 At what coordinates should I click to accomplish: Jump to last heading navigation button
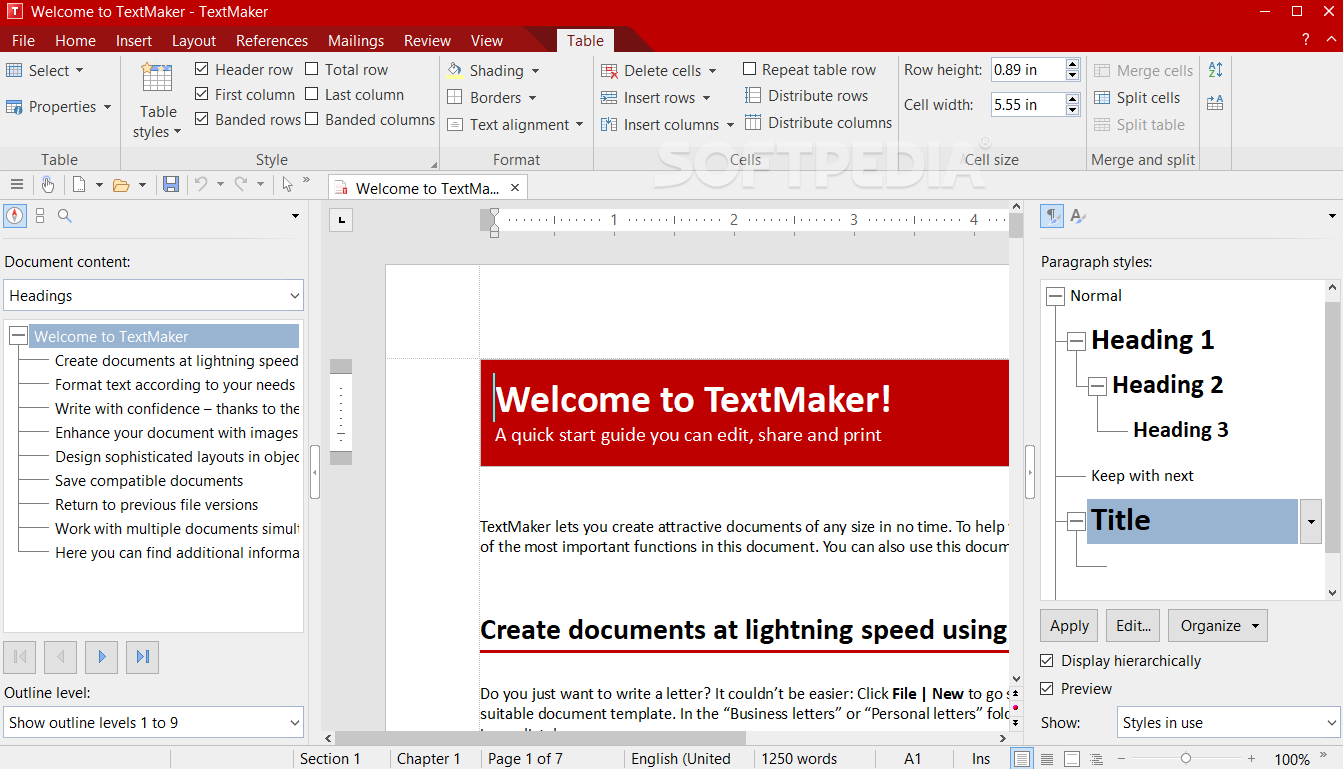point(142,657)
